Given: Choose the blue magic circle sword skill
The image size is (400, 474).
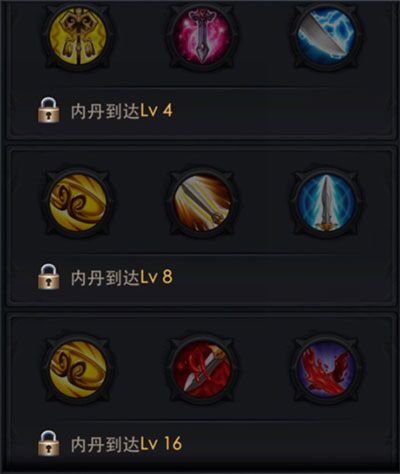Looking at the screenshot, I should click(327, 203).
